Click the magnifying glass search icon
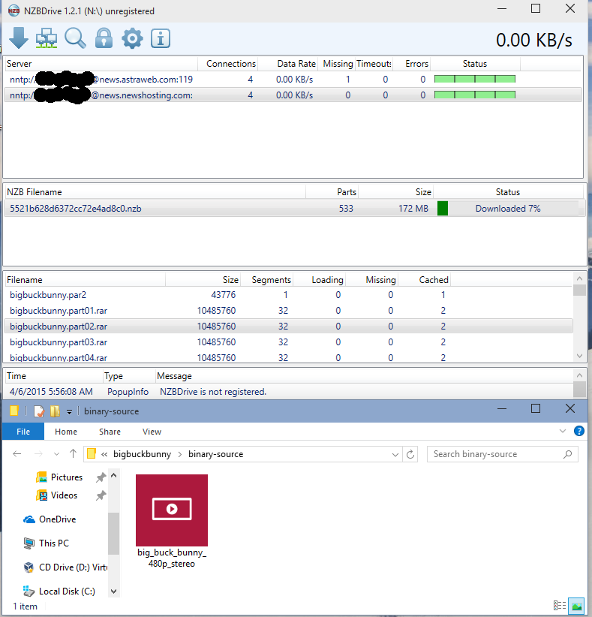 75,38
